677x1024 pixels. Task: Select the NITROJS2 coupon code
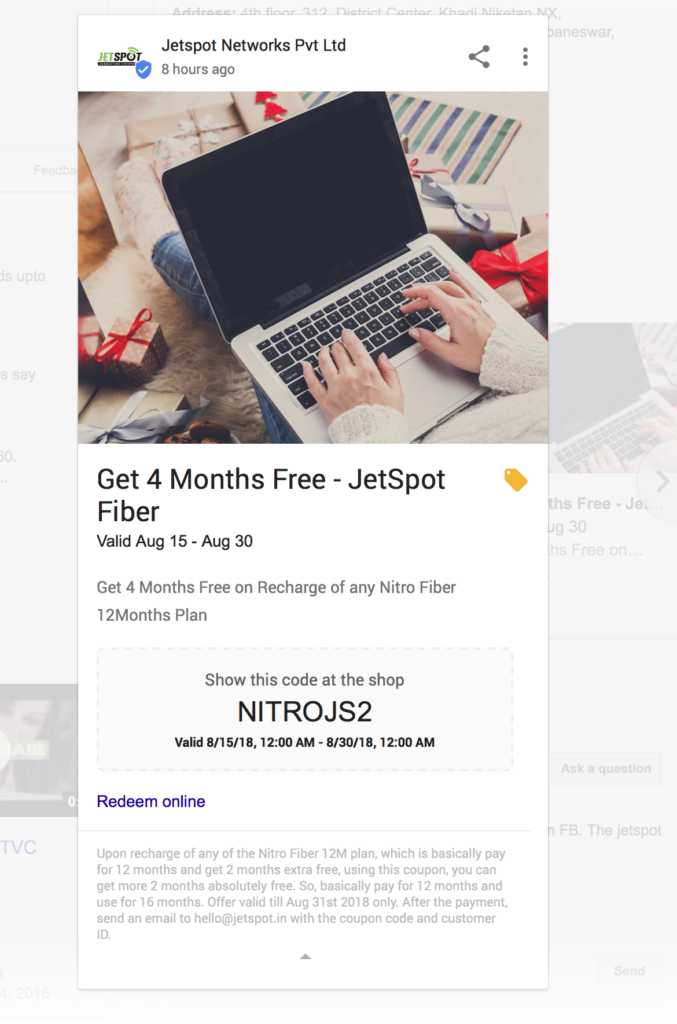click(304, 711)
